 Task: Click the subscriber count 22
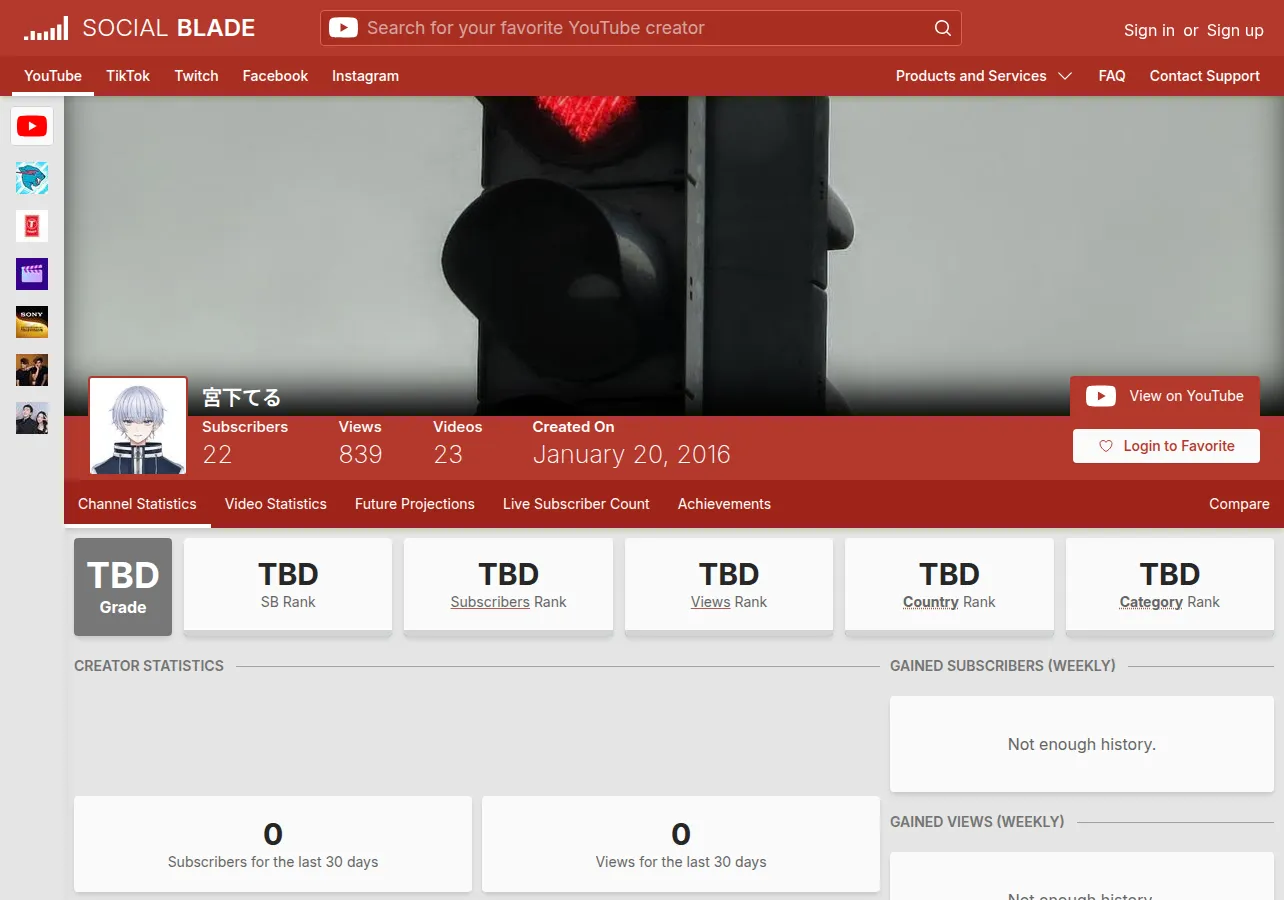217,455
